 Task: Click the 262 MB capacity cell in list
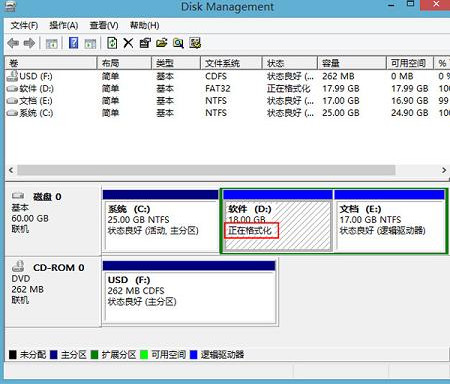click(x=338, y=76)
